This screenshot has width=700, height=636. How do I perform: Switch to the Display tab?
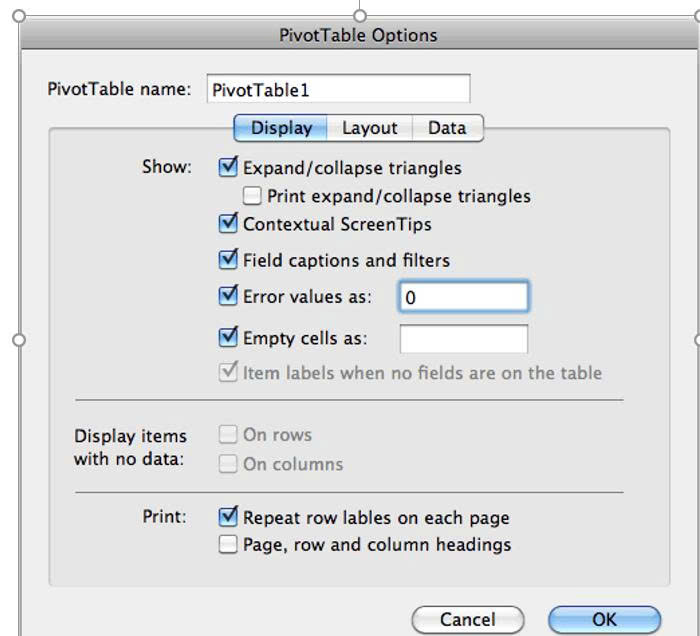[x=281, y=128]
